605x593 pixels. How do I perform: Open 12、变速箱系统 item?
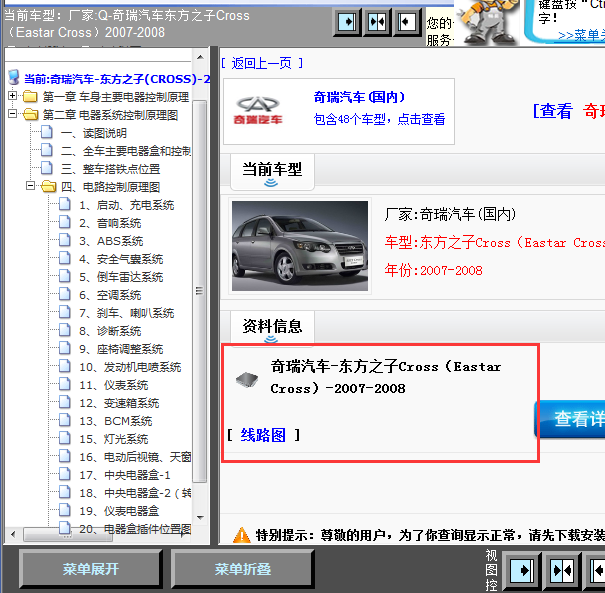coord(119,403)
